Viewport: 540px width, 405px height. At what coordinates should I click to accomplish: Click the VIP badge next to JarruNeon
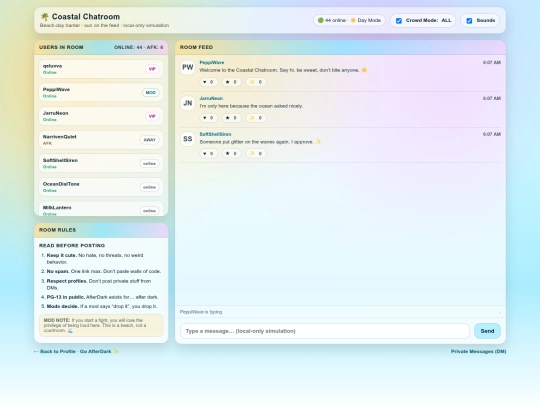(152, 116)
